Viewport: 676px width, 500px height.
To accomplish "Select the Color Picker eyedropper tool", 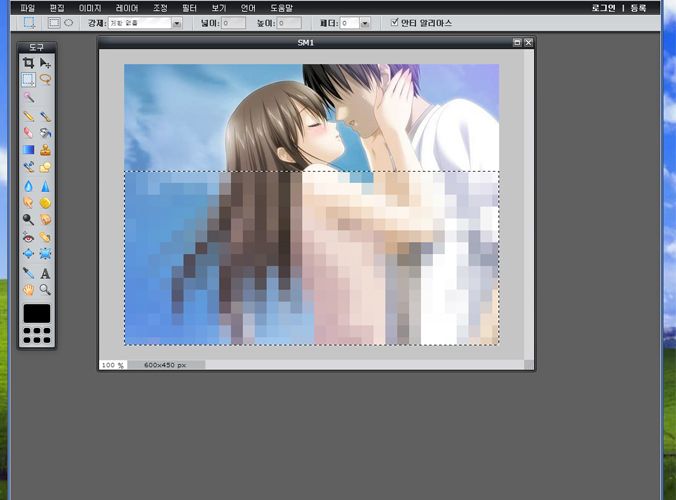I will point(28,273).
